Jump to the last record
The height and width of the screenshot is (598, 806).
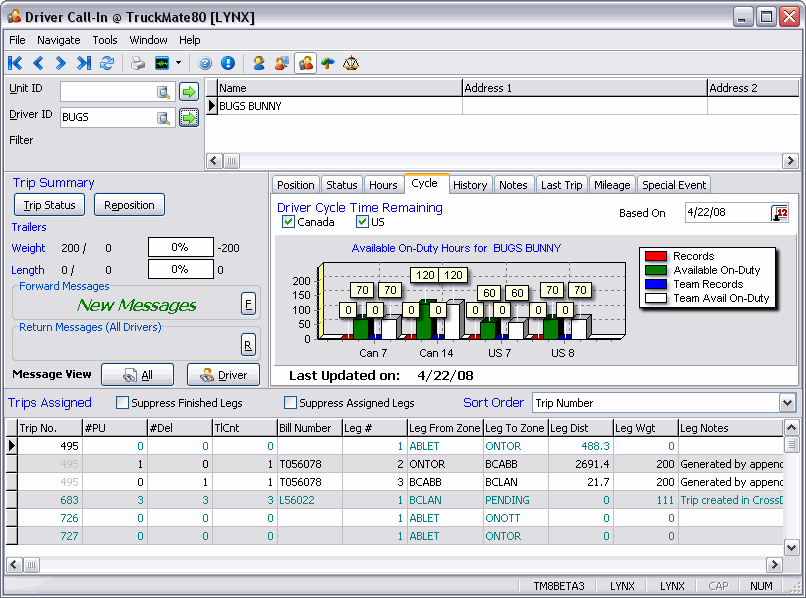tap(83, 63)
